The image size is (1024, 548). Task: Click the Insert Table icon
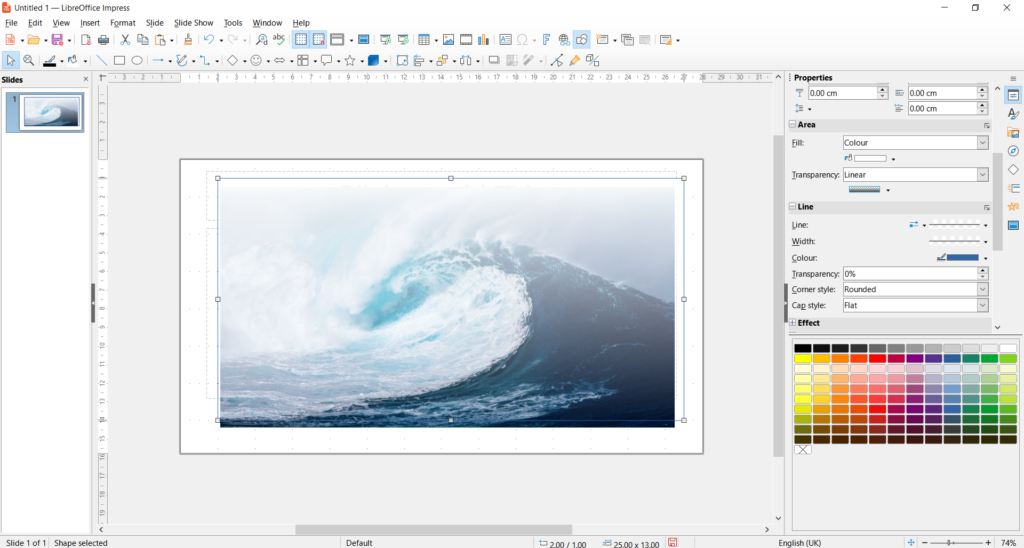tap(424, 40)
